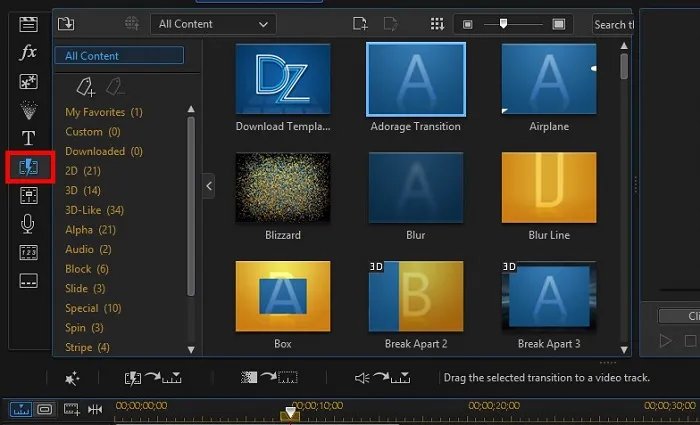Image resolution: width=700 pixels, height=425 pixels.
Task: Click the import media icon
Action: (x=66, y=24)
